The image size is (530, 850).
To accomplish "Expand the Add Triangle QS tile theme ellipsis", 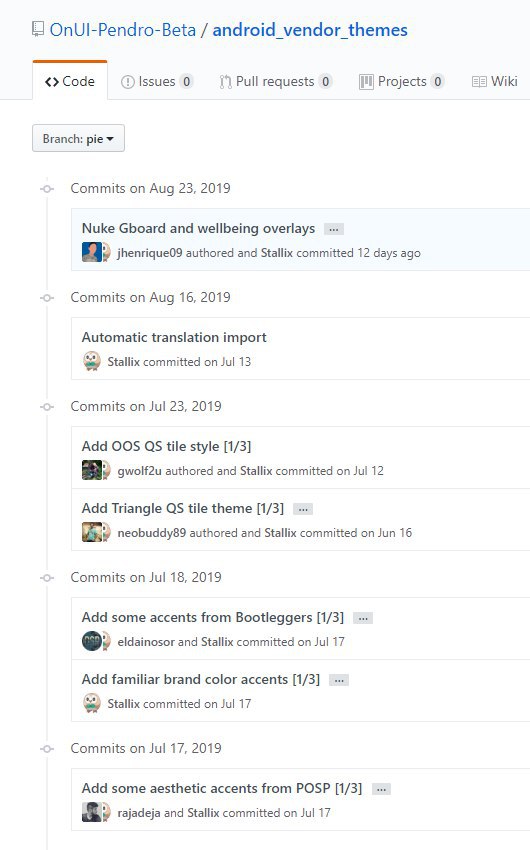I will pos(303,509).
